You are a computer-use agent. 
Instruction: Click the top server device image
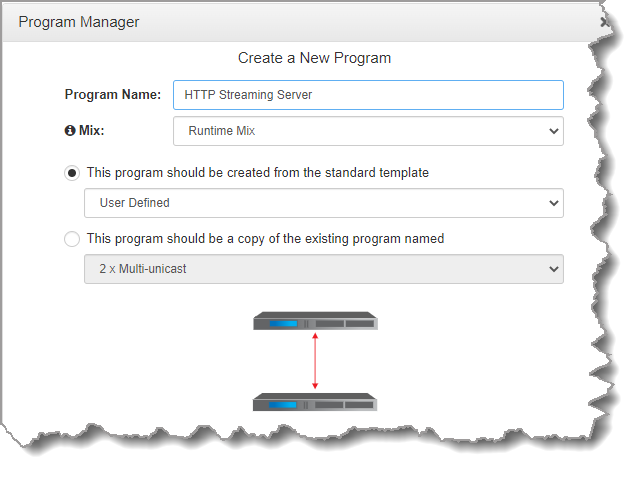(x=315, y=321)
